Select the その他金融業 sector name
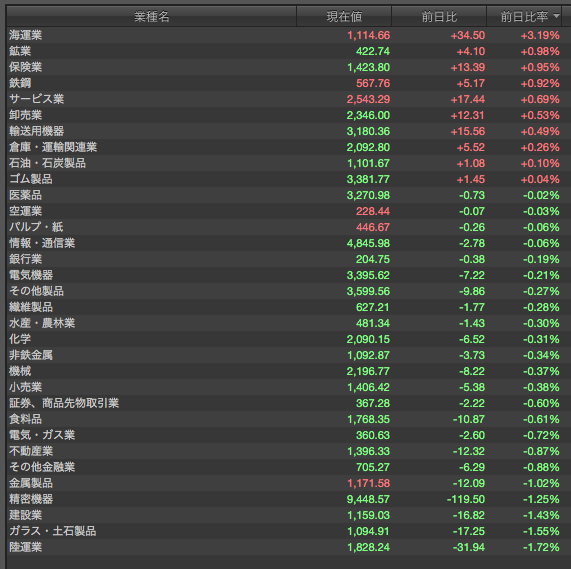This screenshot has height=569, width=571. pos(42,467)
